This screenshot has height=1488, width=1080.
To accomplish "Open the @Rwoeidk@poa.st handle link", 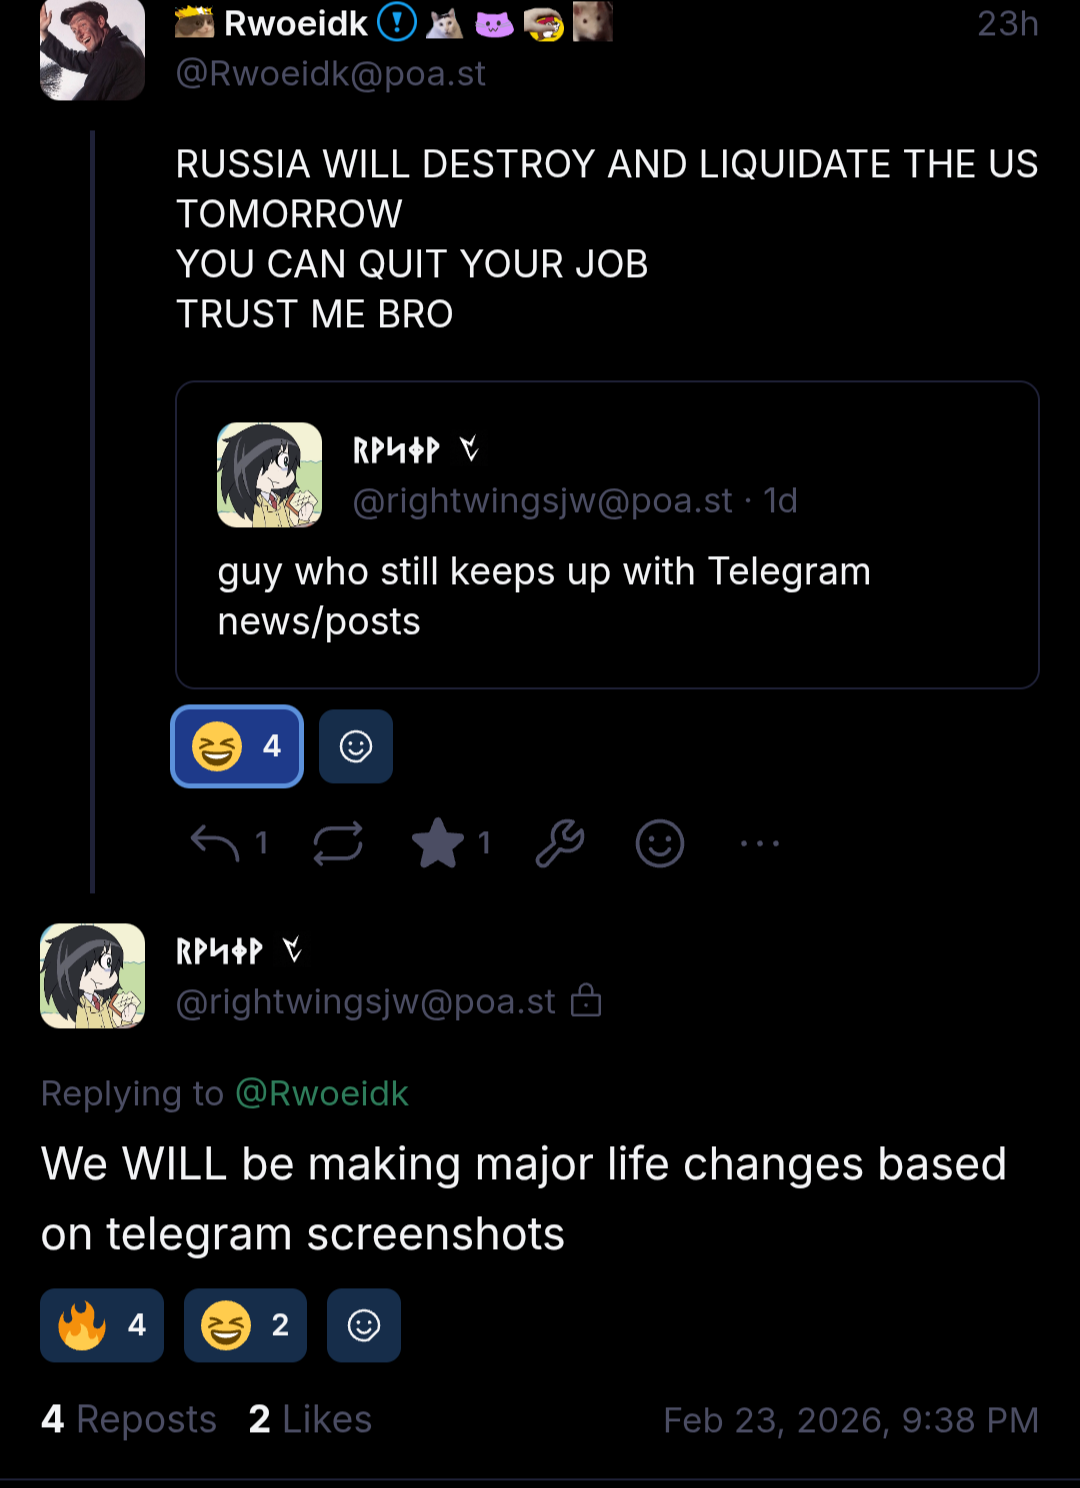I will pyautogui.click(x=330, y=73).
